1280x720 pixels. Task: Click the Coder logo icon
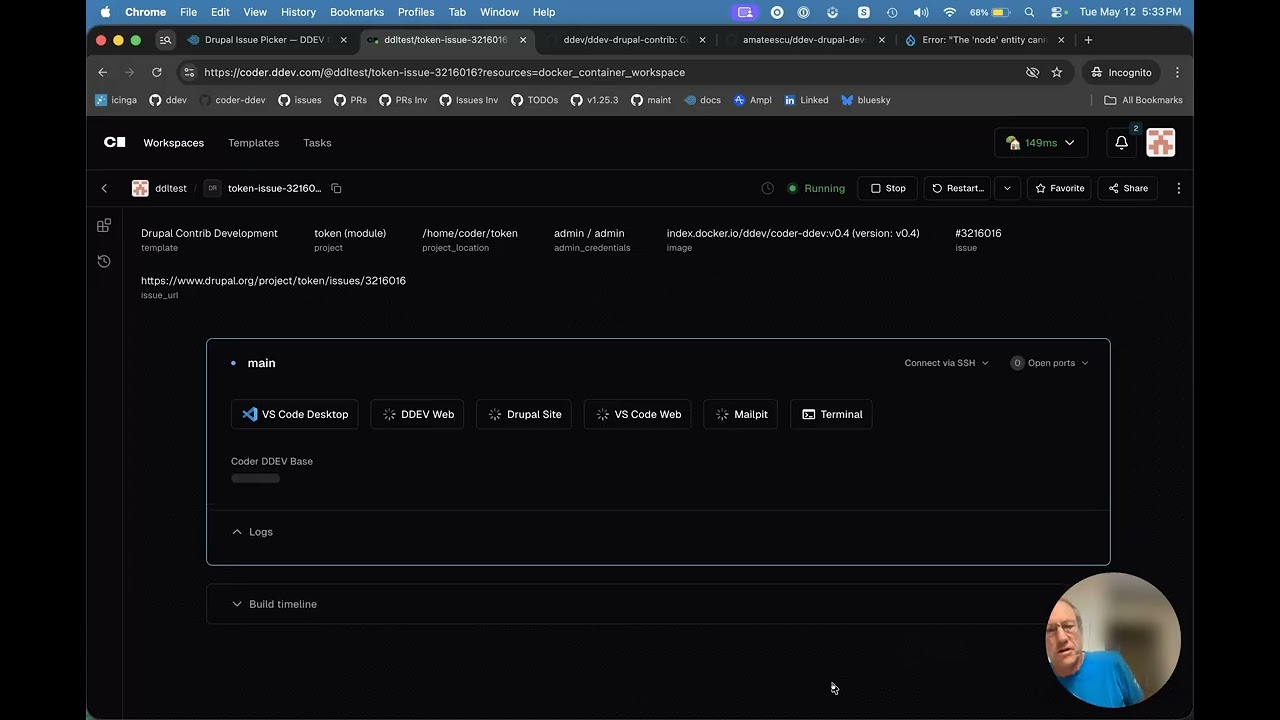[x=115, y=142]
